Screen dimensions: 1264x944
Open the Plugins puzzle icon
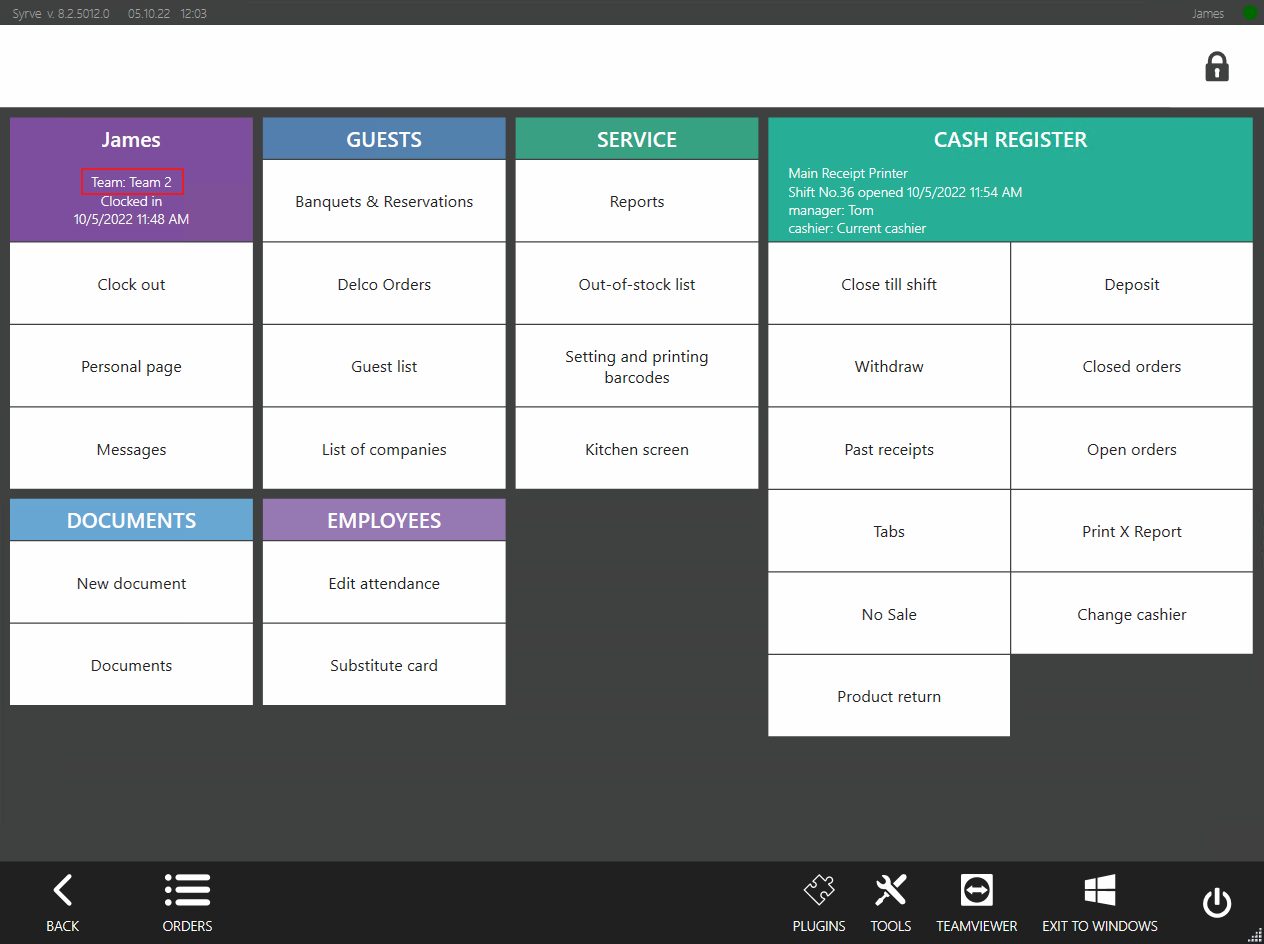click(x=819, y=890)
